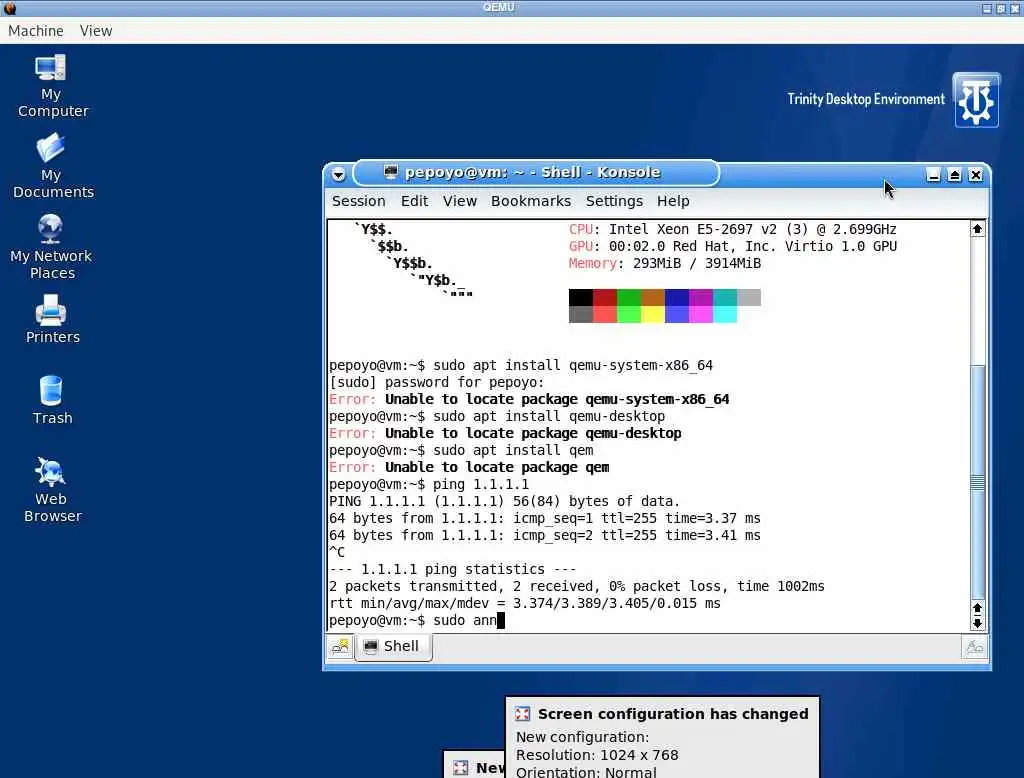
Task: Open the Session menu in Konsole
Action: 359,201
